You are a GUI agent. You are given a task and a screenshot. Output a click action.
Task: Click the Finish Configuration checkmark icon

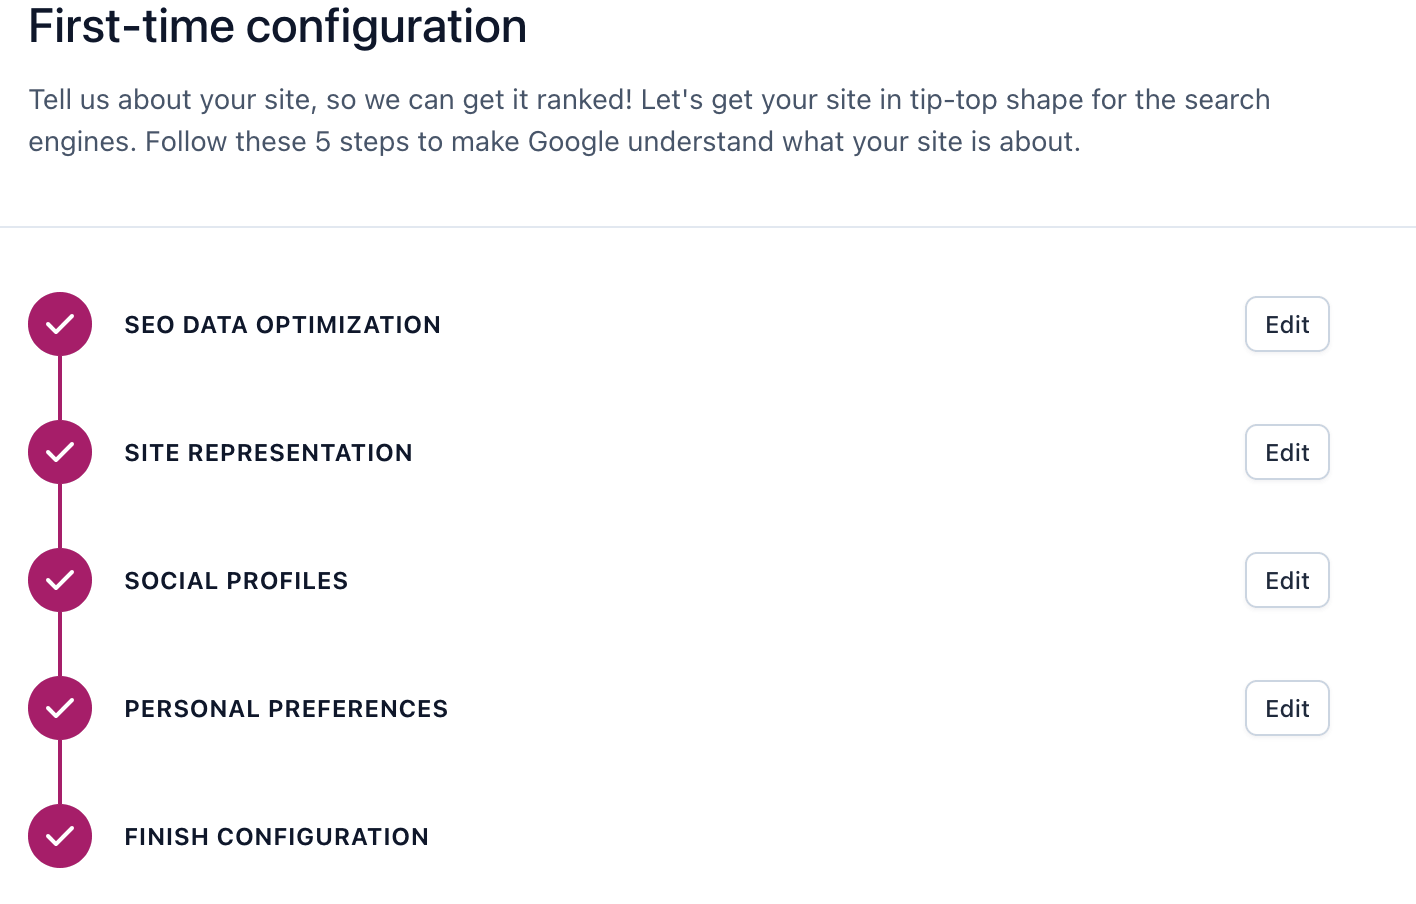[59, 836]
